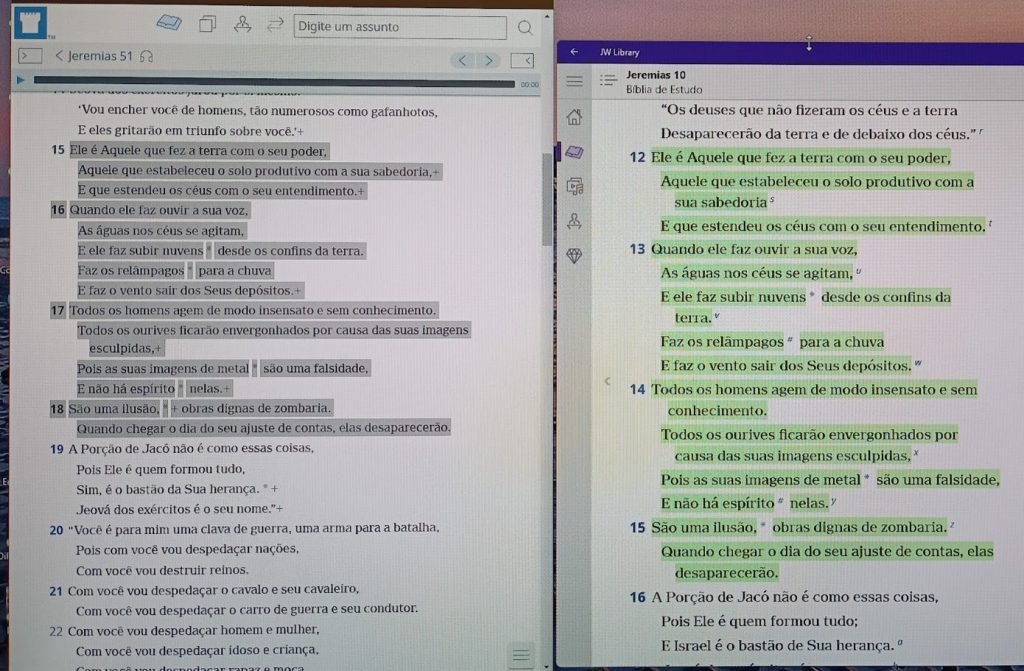
Task: Click the footnote marker after 'Sua herança.' in JW Library
Action: [x=900, y=644]
